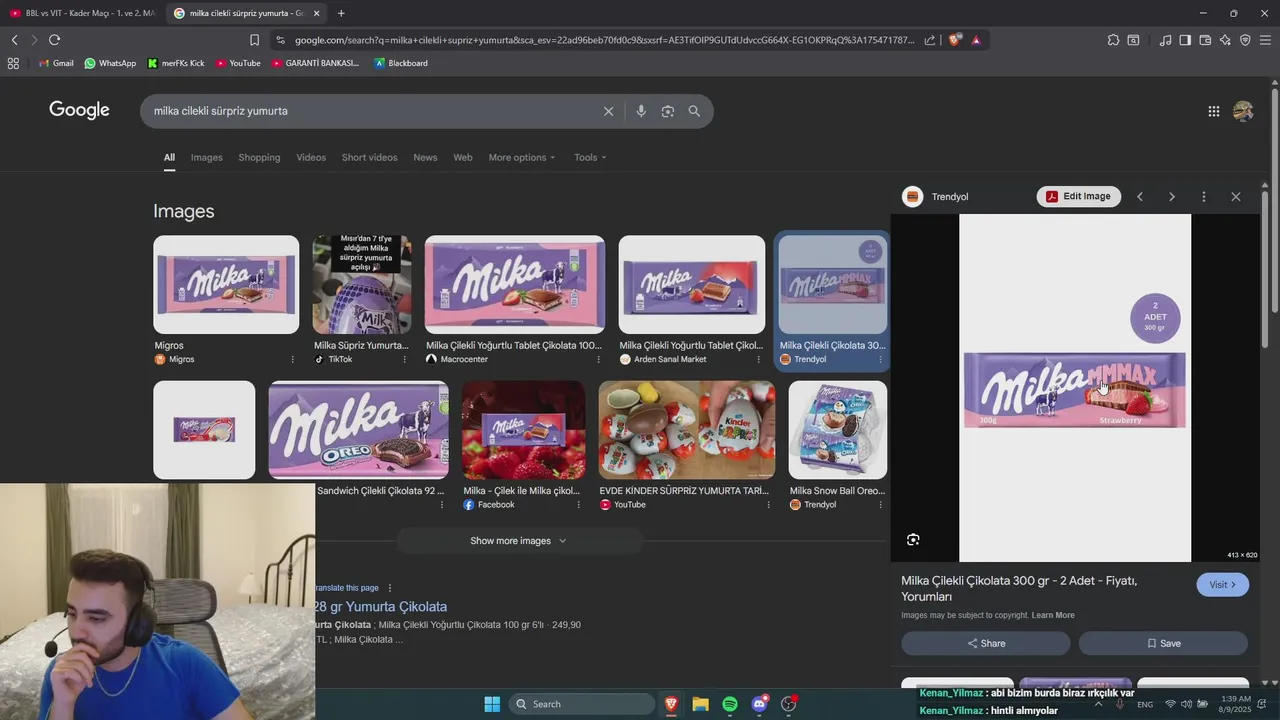Open TikTok Milka Süpriz Yumurta thumbnail
The image size is (1280, 720).
pyautogui.click(x=362, y=285)
